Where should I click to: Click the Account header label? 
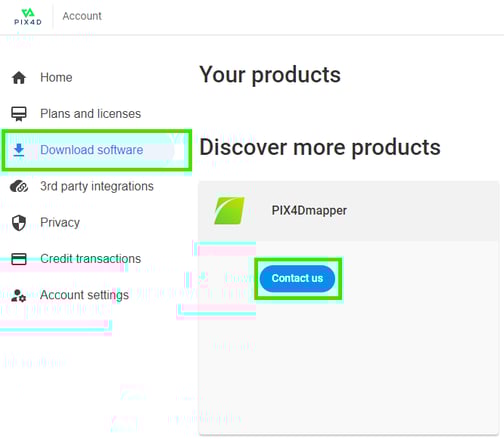pos(82,16)
